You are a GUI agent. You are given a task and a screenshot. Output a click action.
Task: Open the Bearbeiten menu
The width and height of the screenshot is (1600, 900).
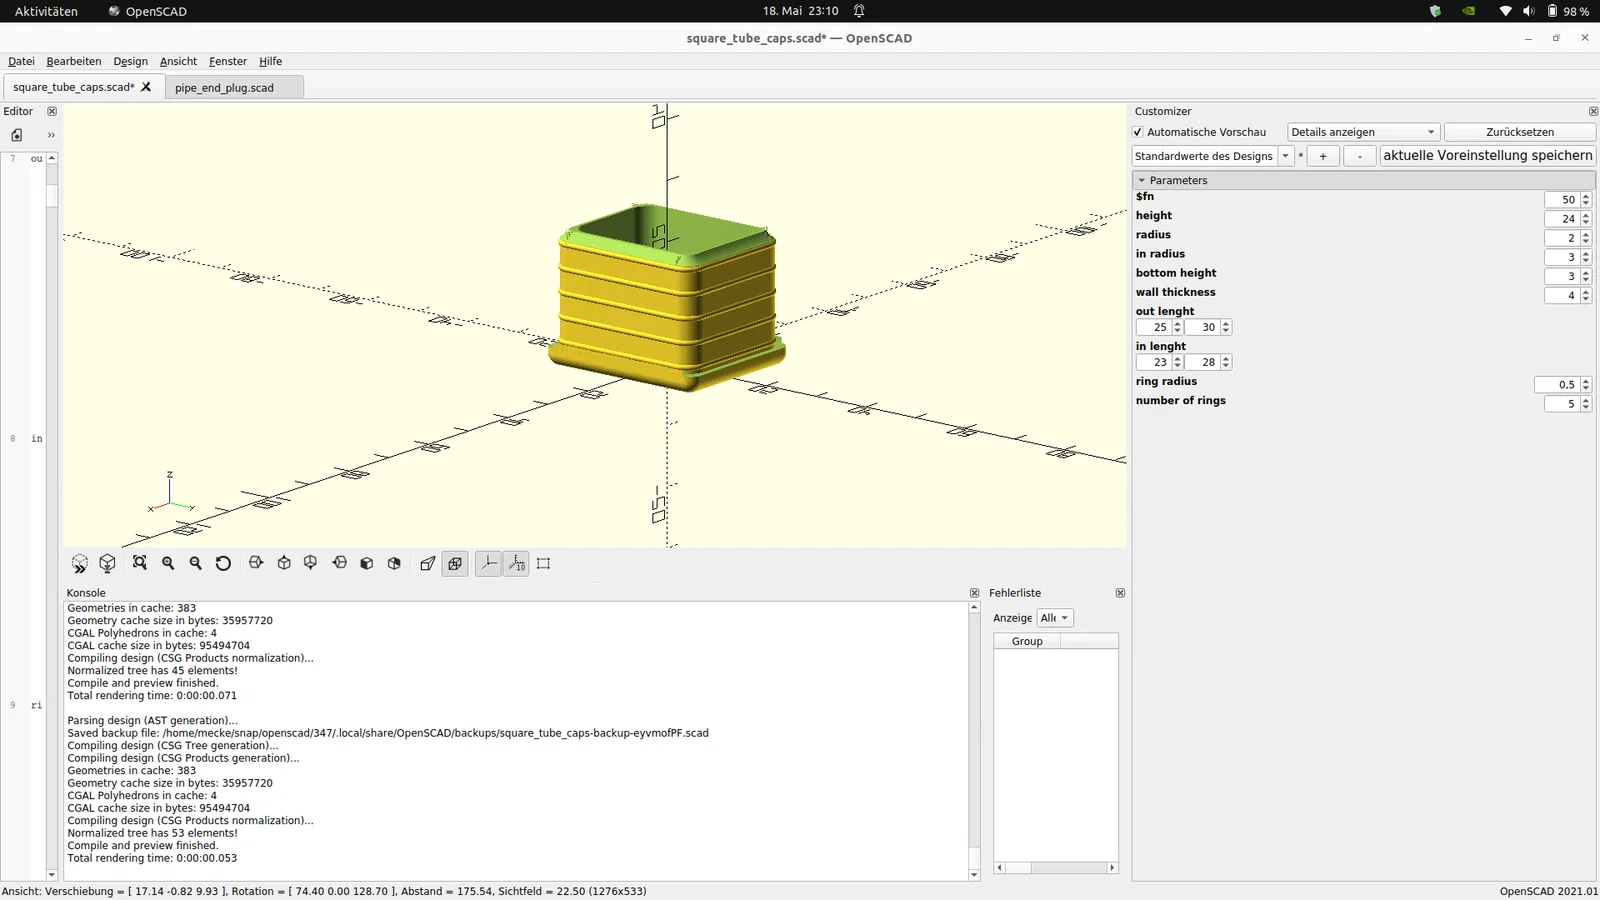(x=74, y=61)
